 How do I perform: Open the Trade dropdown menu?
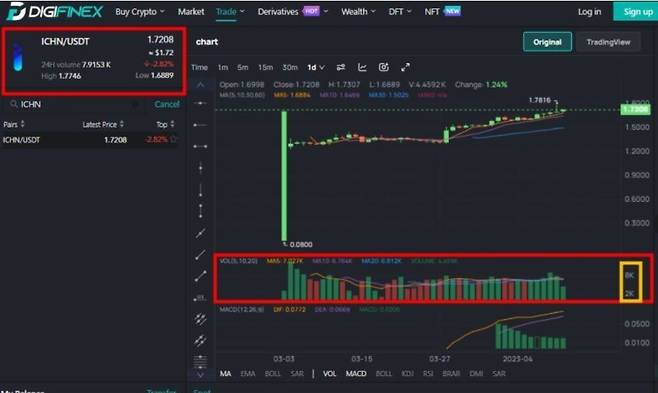pos(230,12)
